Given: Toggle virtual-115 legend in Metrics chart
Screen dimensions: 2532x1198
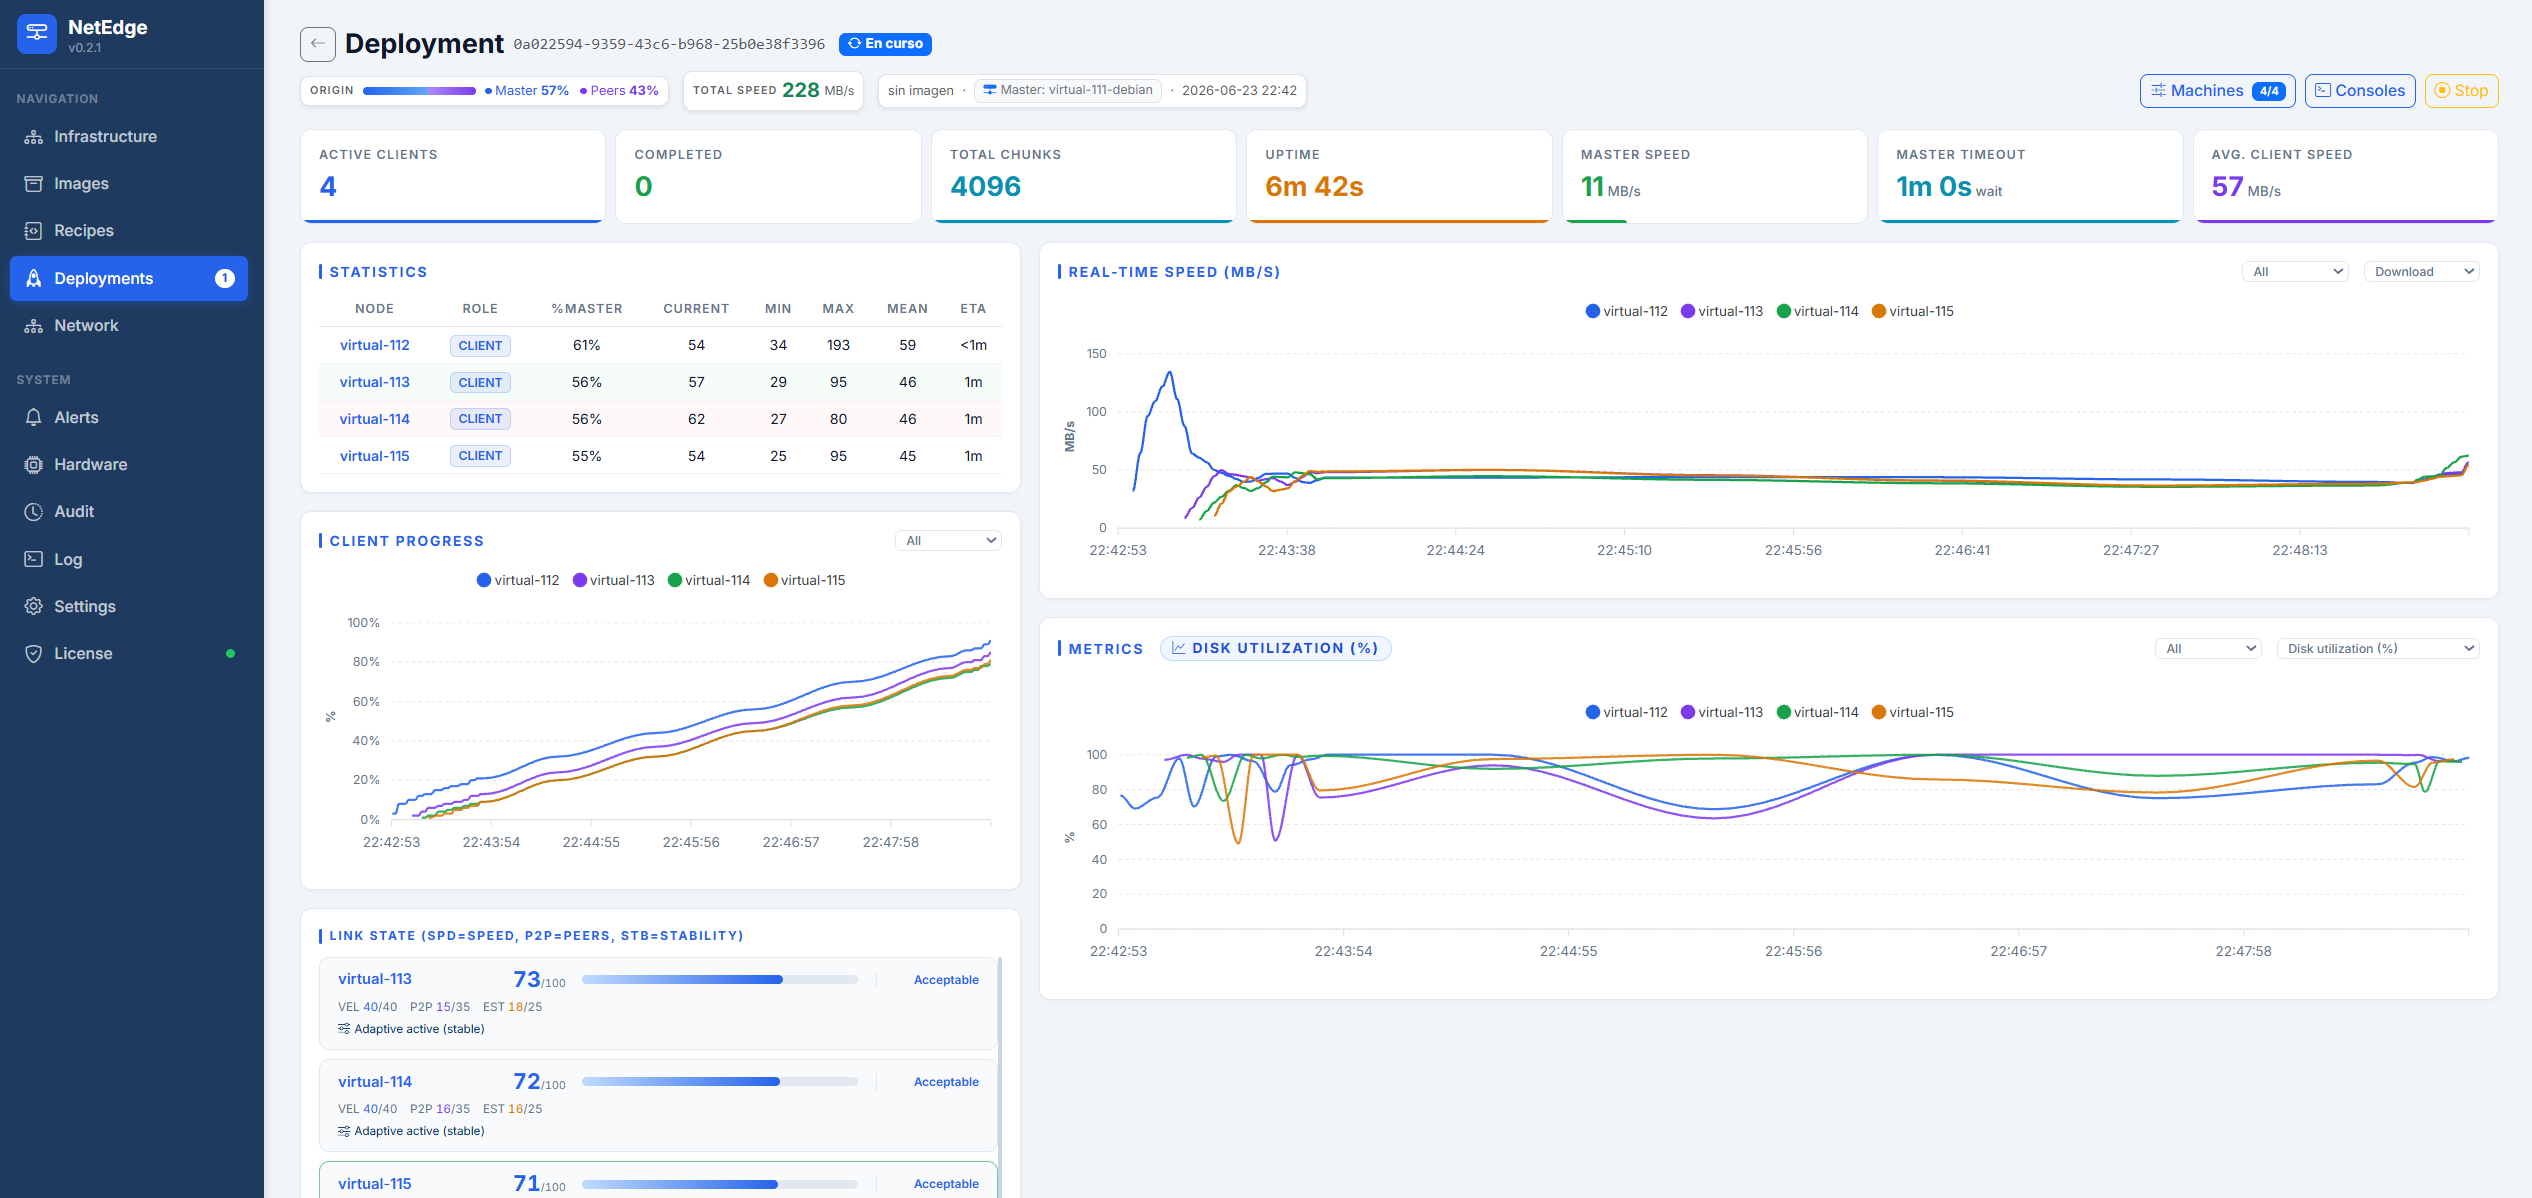Looking at the screenshot, I should click(1912, 713).
